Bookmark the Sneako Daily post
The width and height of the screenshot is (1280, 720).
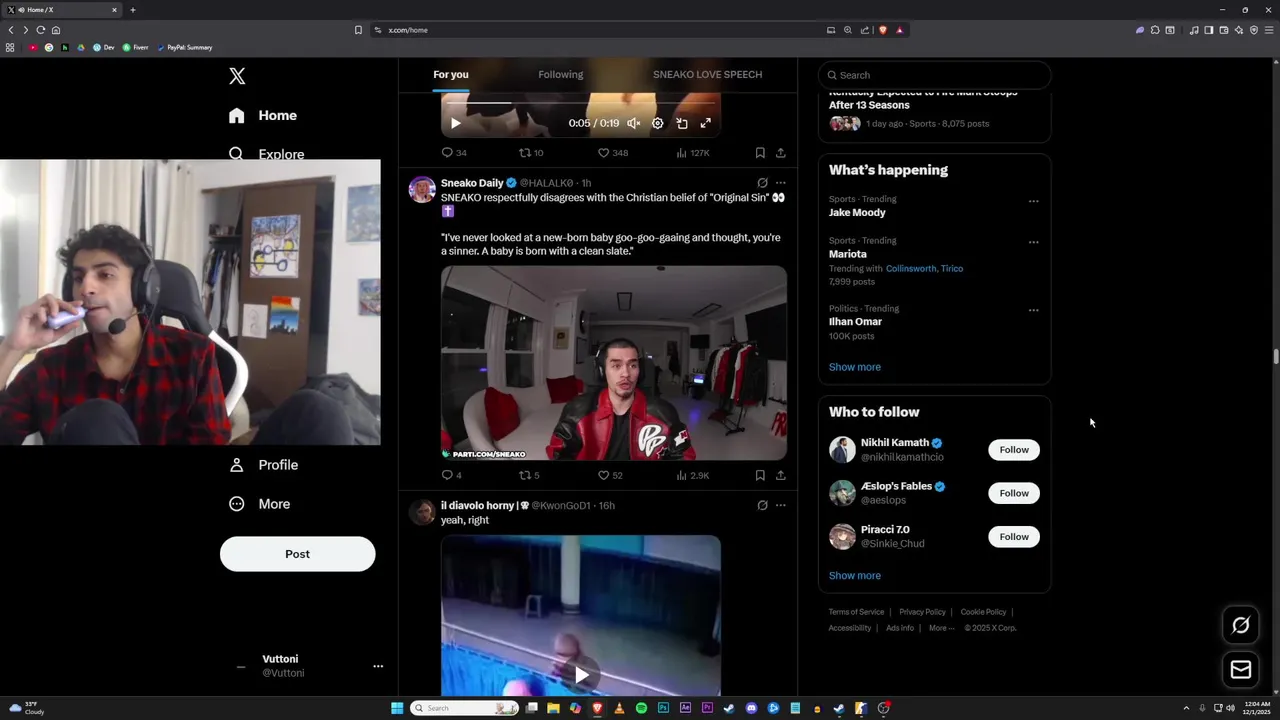click(760, 475)
